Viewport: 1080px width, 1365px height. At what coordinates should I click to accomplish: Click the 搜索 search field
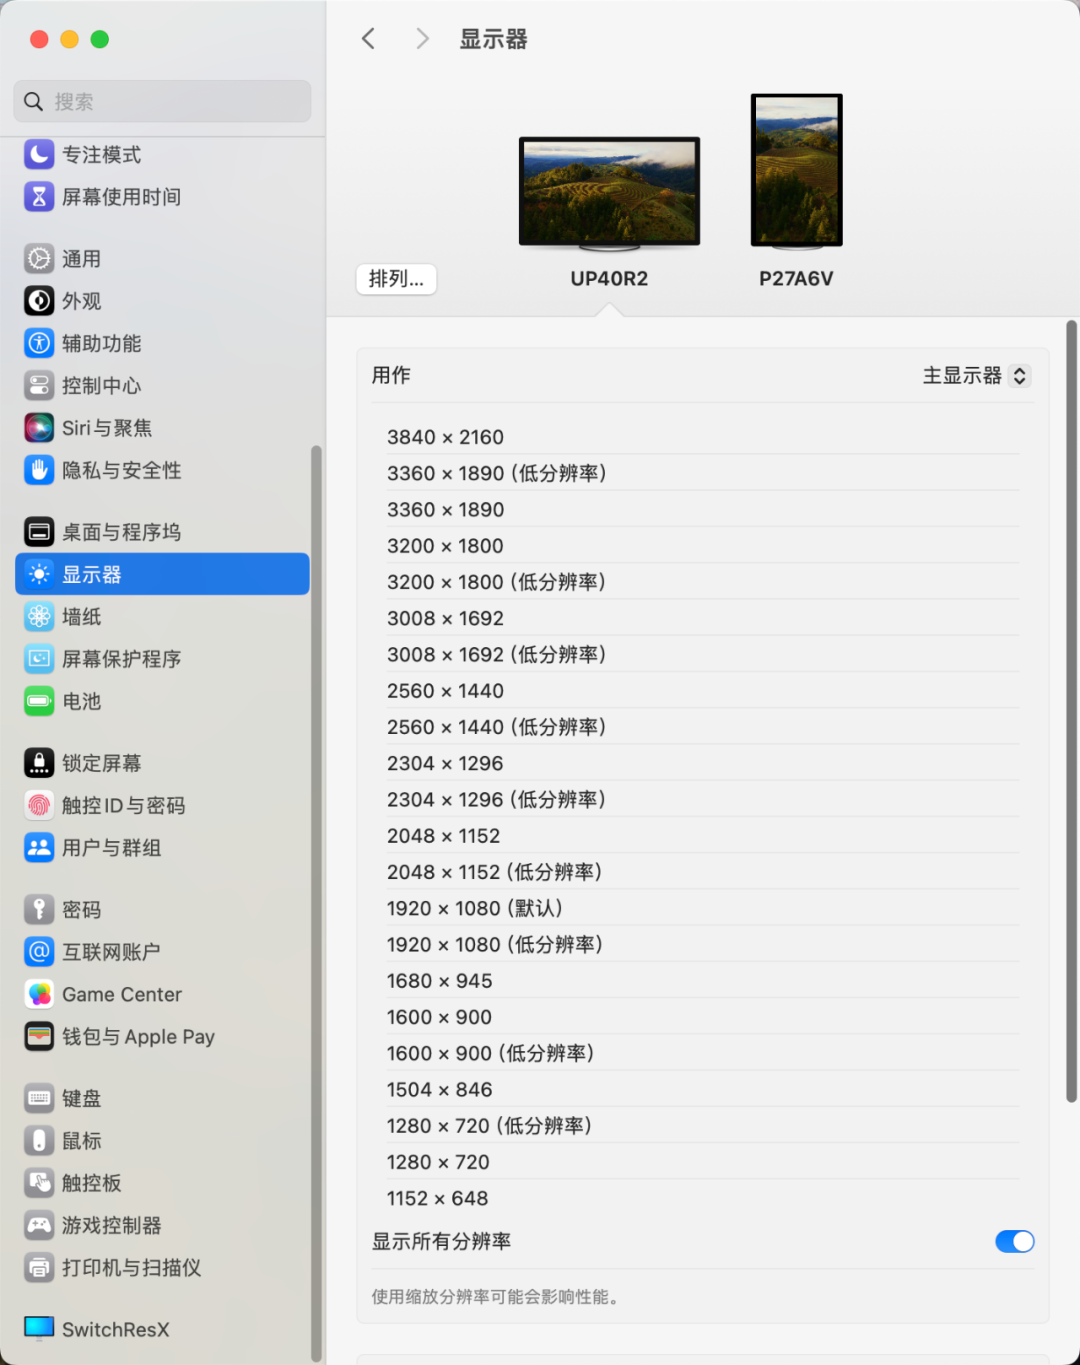coord(160,101)
